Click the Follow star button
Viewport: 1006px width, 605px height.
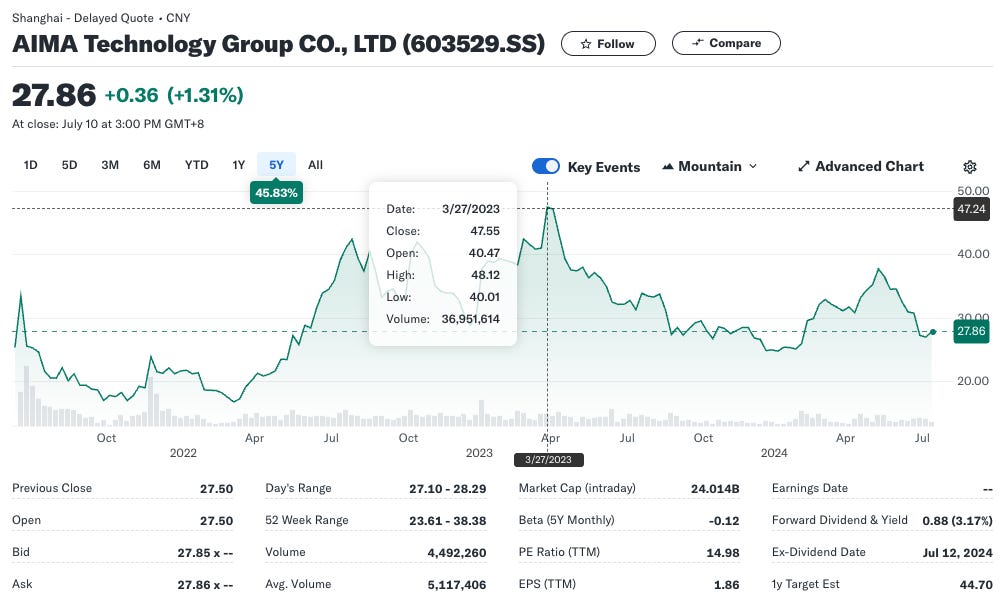[x=608, y=44]
